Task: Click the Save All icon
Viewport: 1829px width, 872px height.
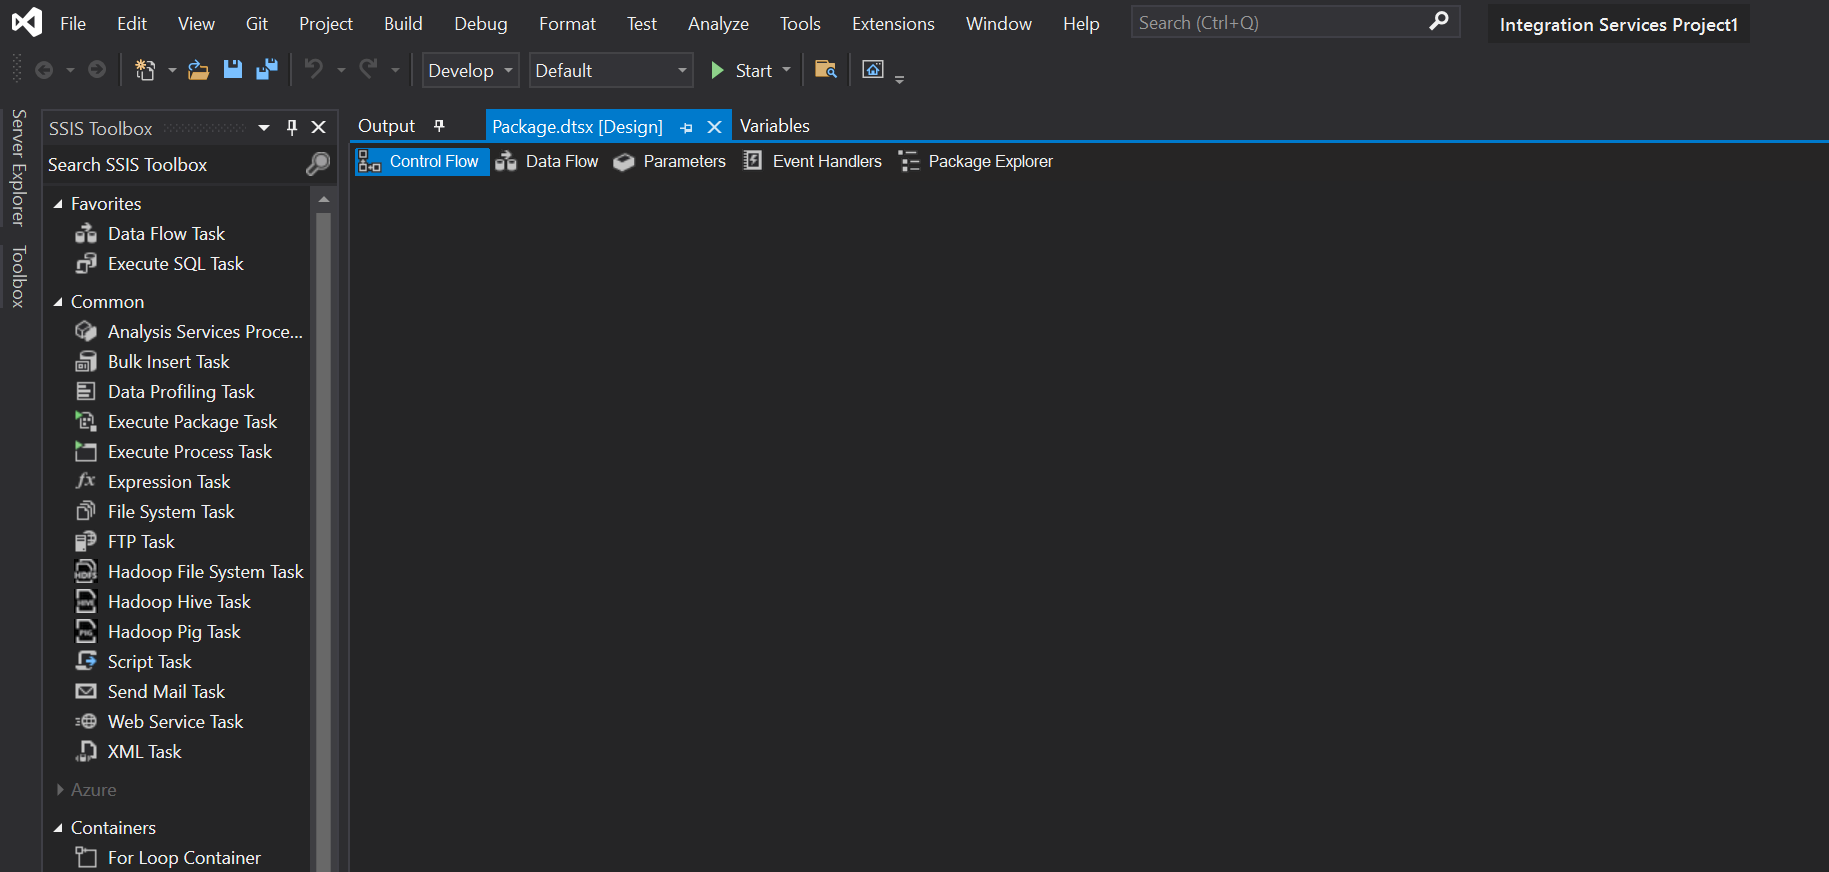Action: coord(267,70)
